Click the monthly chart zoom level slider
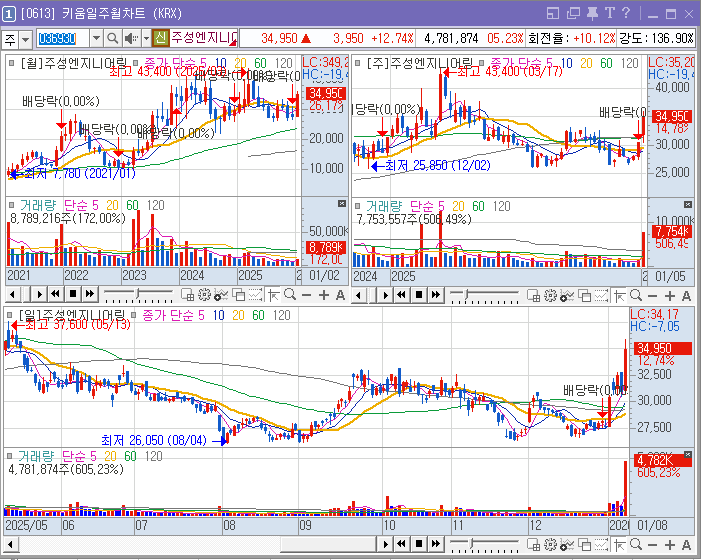701x560 pixels. [138, 295]
